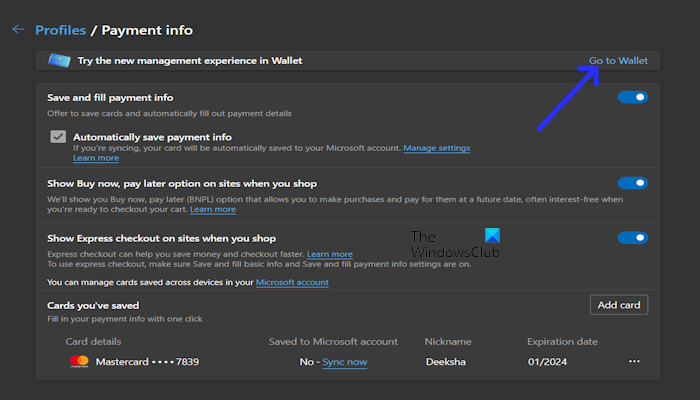Screen dimensions: 700x400
Task: Click the 01/2024 expiration date
Action: (547, 362)
